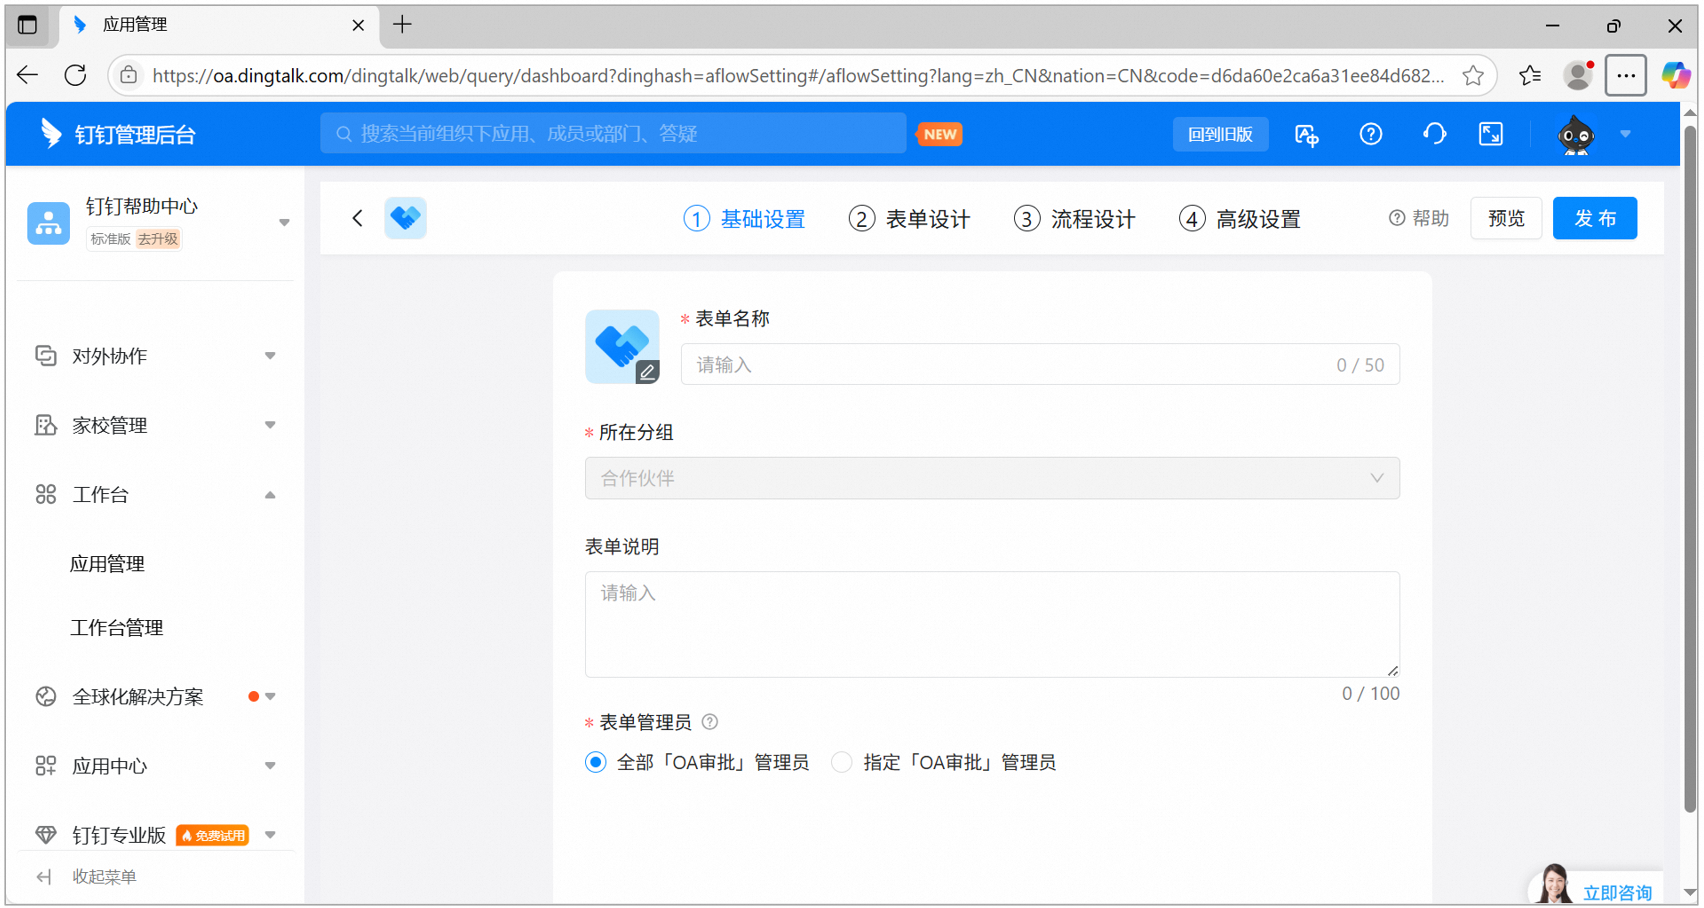Click 立即咨询 consultation button
The height and width of the screenshot is (908, 1704).
(x=1617, y=892)
